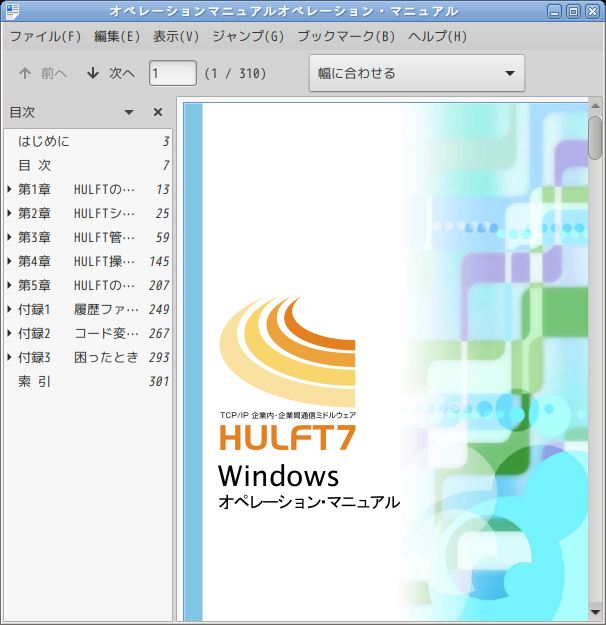Click the document scrollbar down arrow
This screenshot has height=625, width=606.
pyautogui.click(x=595, y=612)
